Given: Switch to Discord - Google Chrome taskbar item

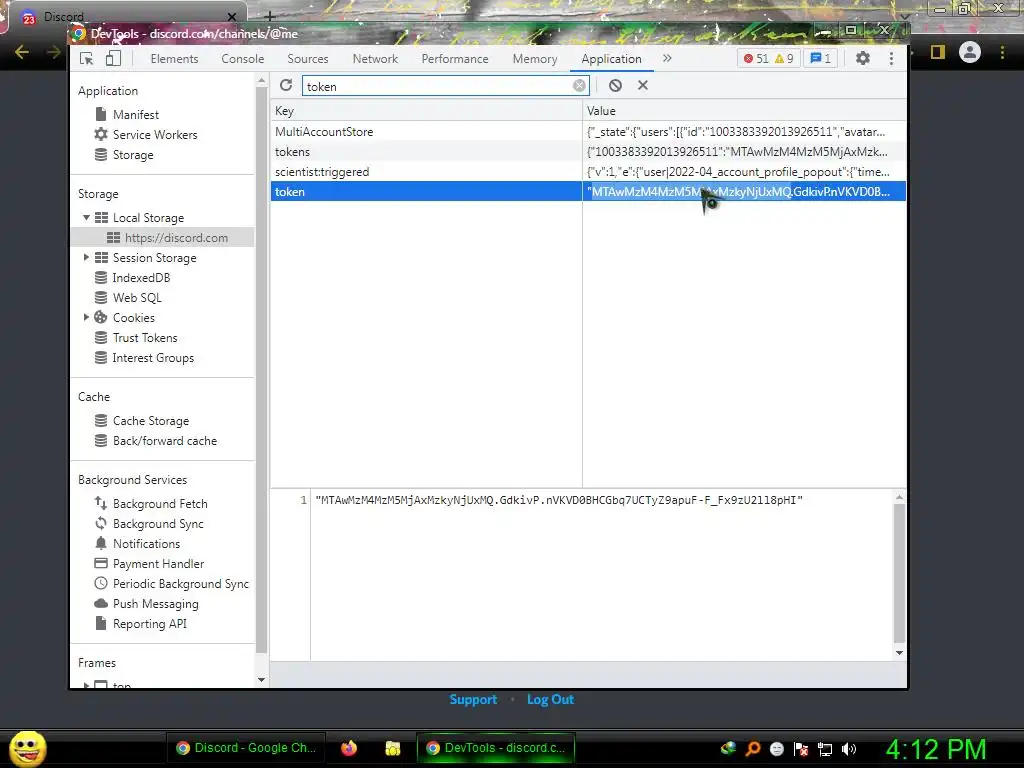Looking at the screenshot, I should [246, 748].
